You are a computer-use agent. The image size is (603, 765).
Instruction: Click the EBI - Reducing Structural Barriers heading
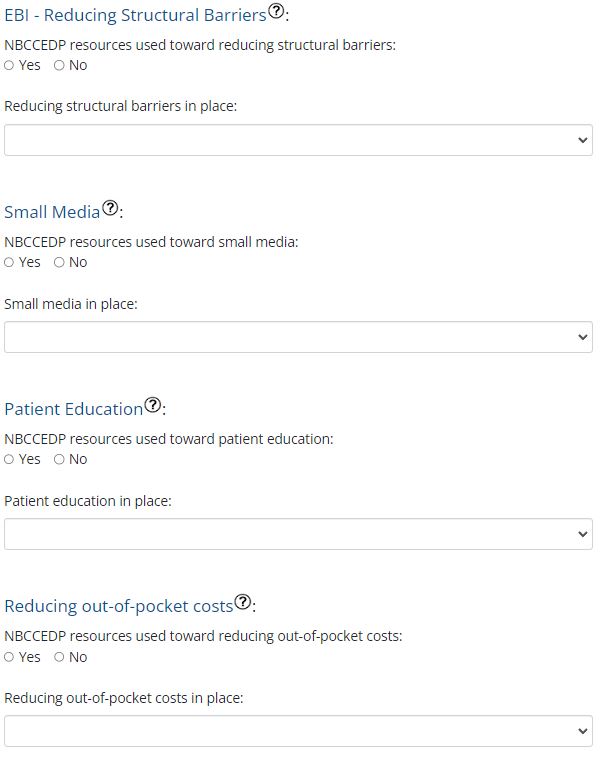click(x=135, y=15)
